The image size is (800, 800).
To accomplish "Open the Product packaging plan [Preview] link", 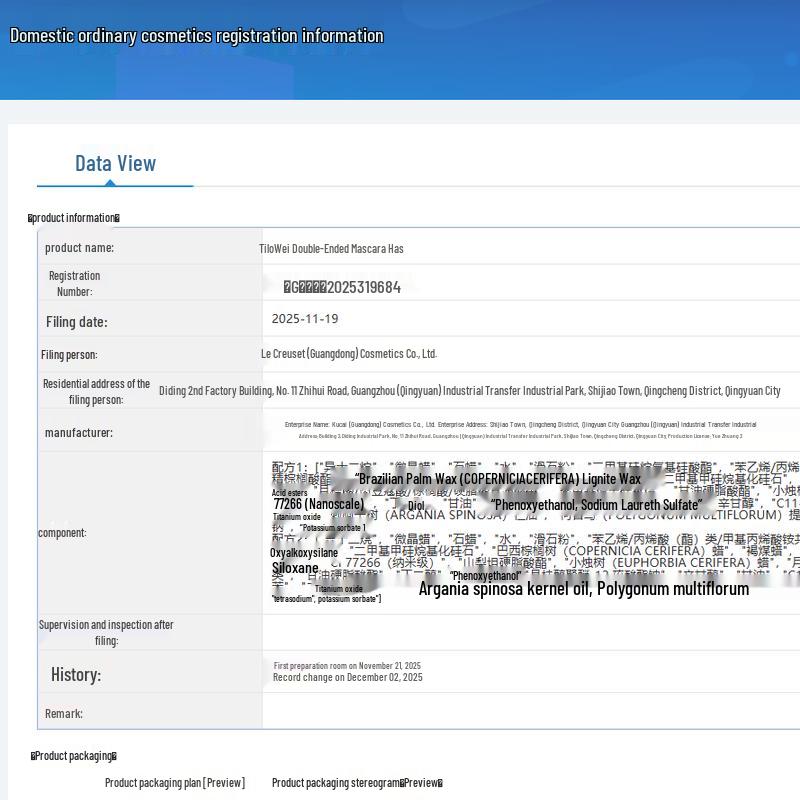I will [x=175, y=783].
